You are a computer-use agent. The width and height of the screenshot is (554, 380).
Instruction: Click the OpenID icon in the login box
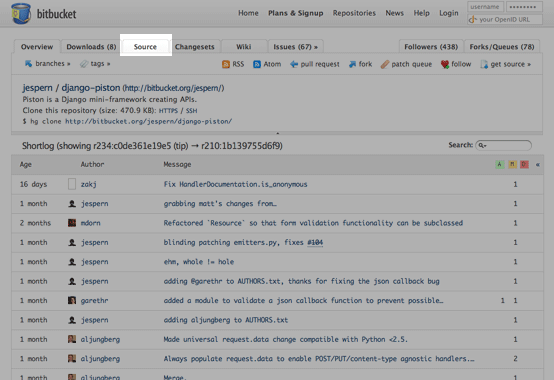point(472,19)
